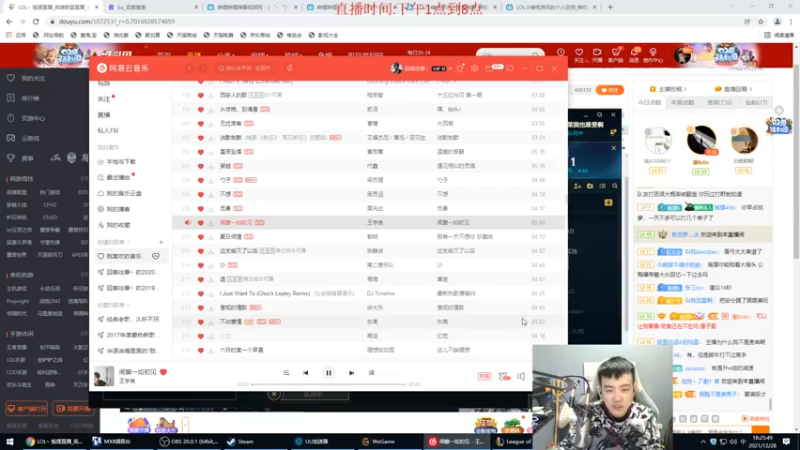Click the 我要开播 button
This screenshot has height=450, width=800.
click(73, 409)
